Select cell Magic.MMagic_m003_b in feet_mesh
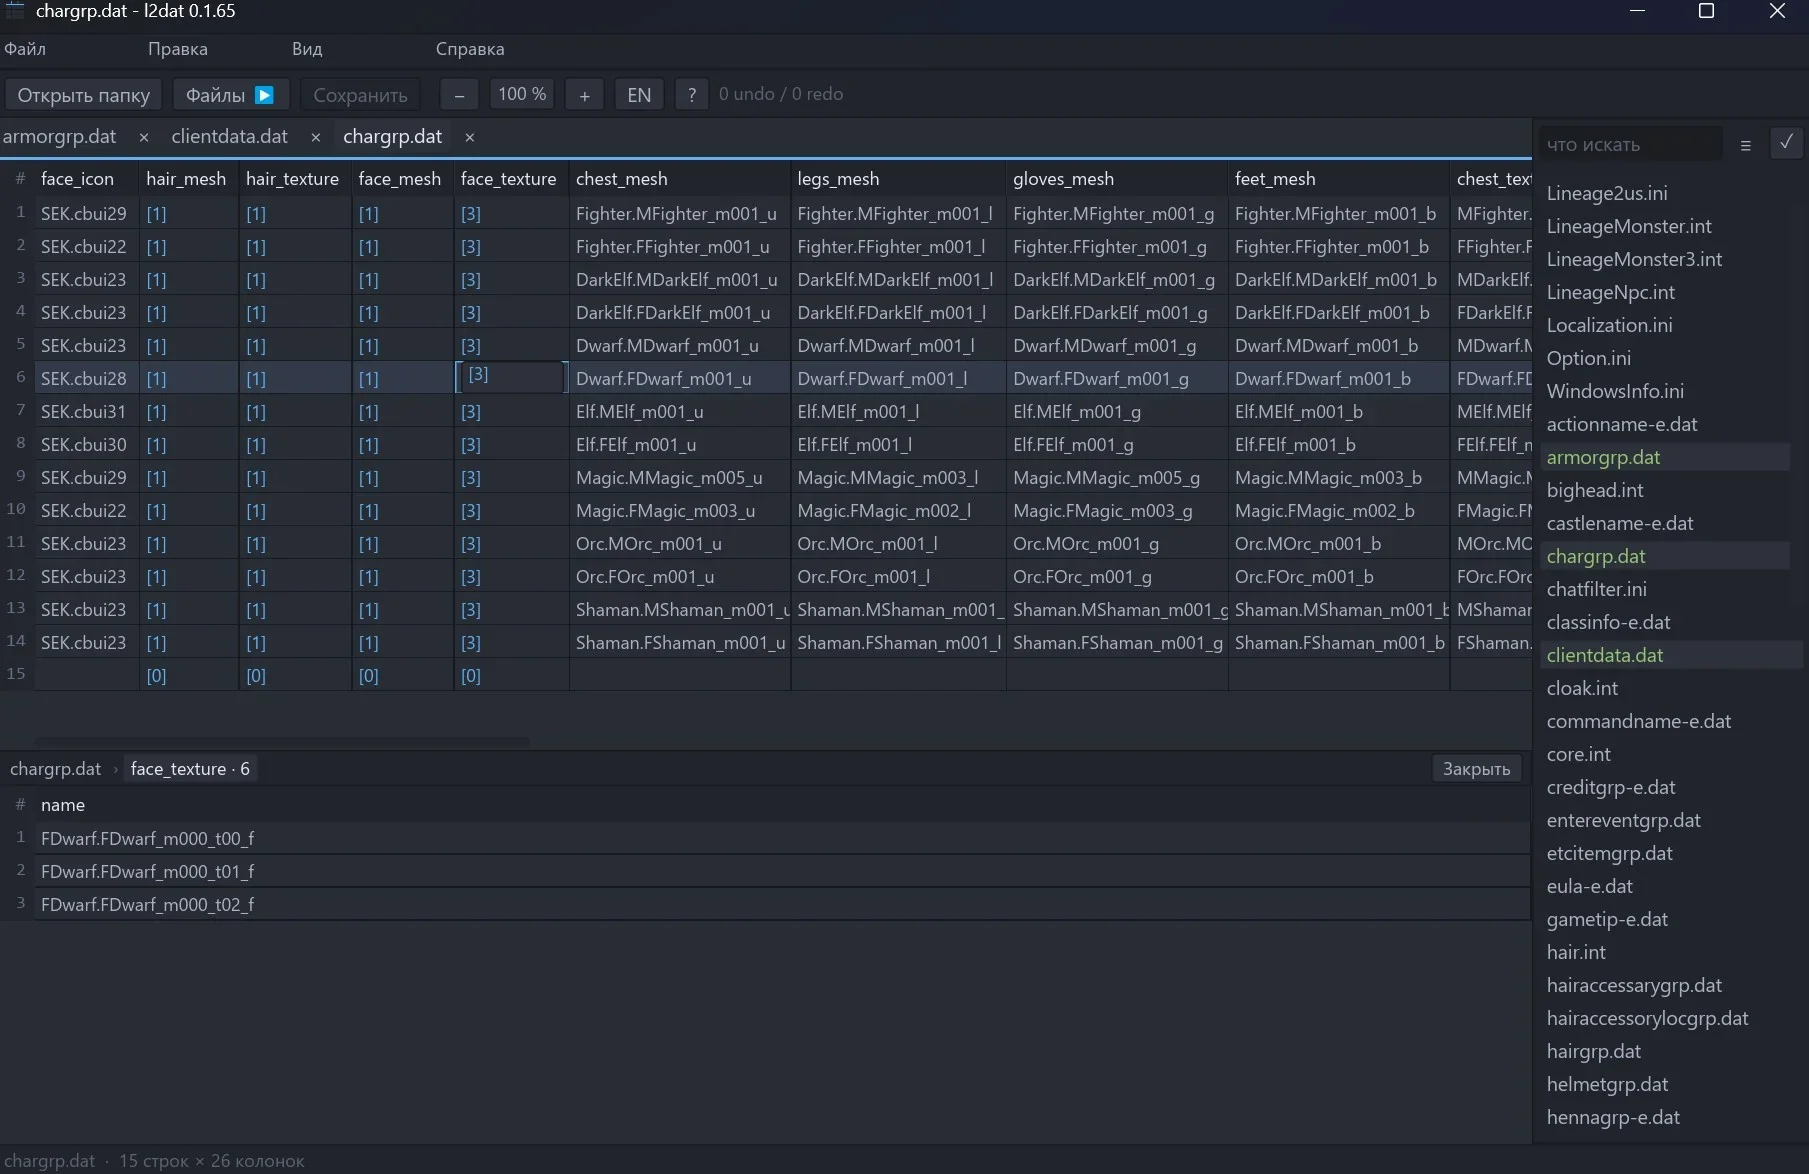Image resolution: width=1809 pixels, height=1174 pixels. pyautogui.click(x=1339, y=478)
